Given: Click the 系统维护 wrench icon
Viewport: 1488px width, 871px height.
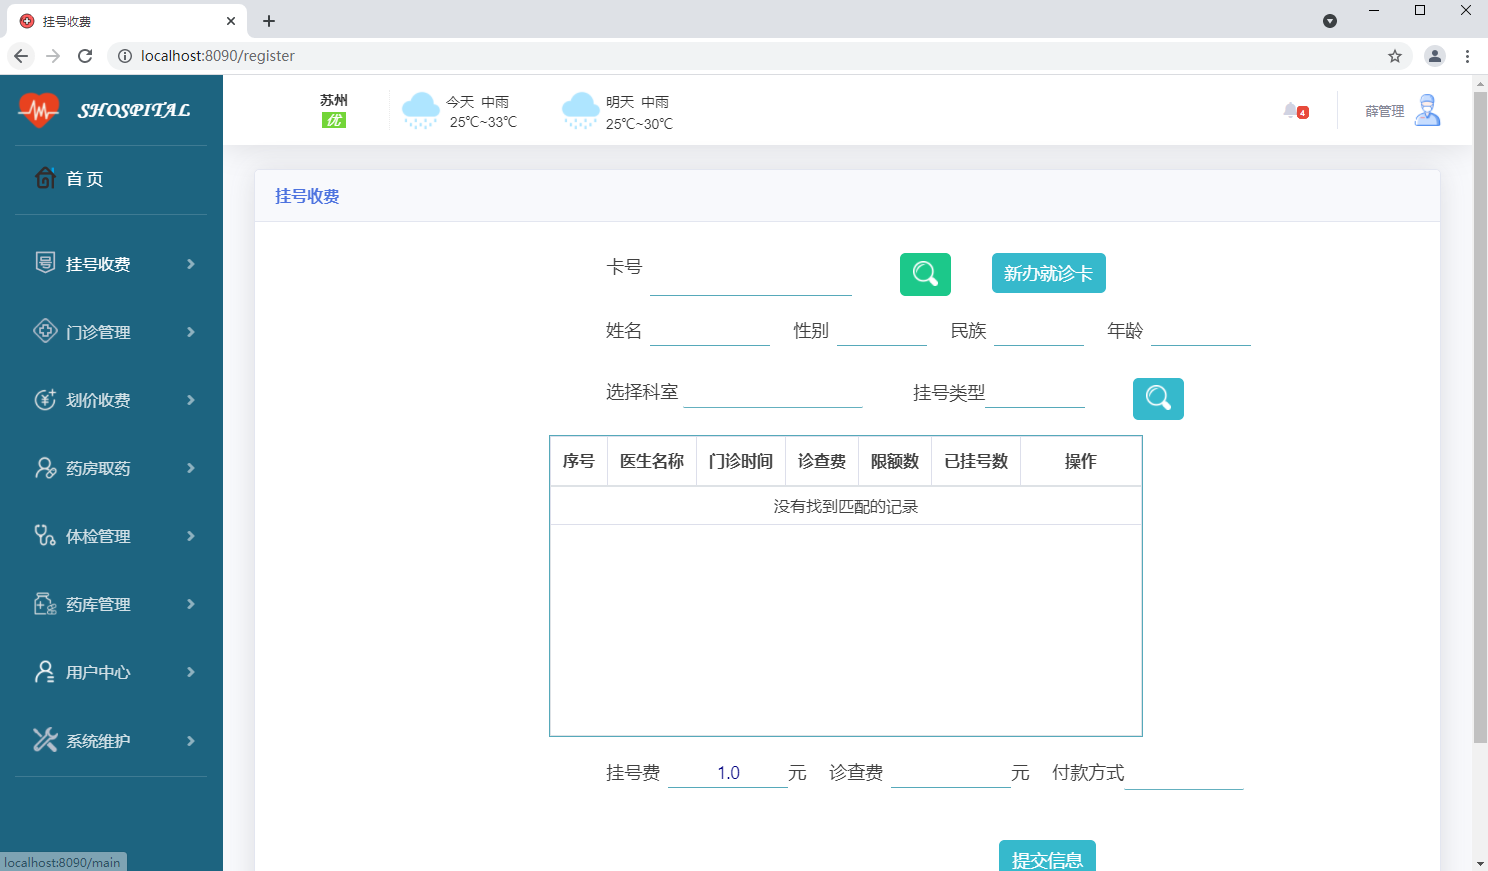Looking at the screenshot, I should coord(45,739).
